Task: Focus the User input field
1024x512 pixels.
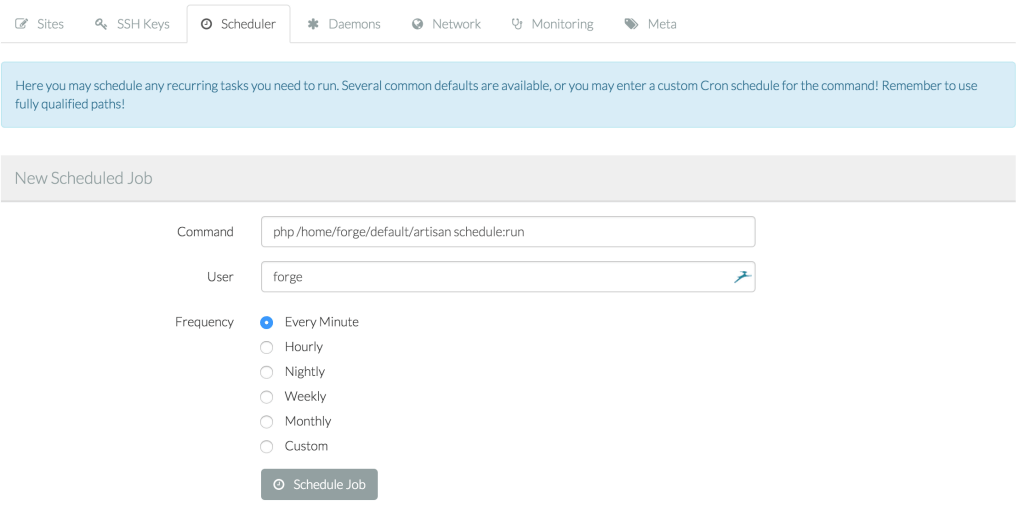Action: pyautogui.click(x=508, y=277)
